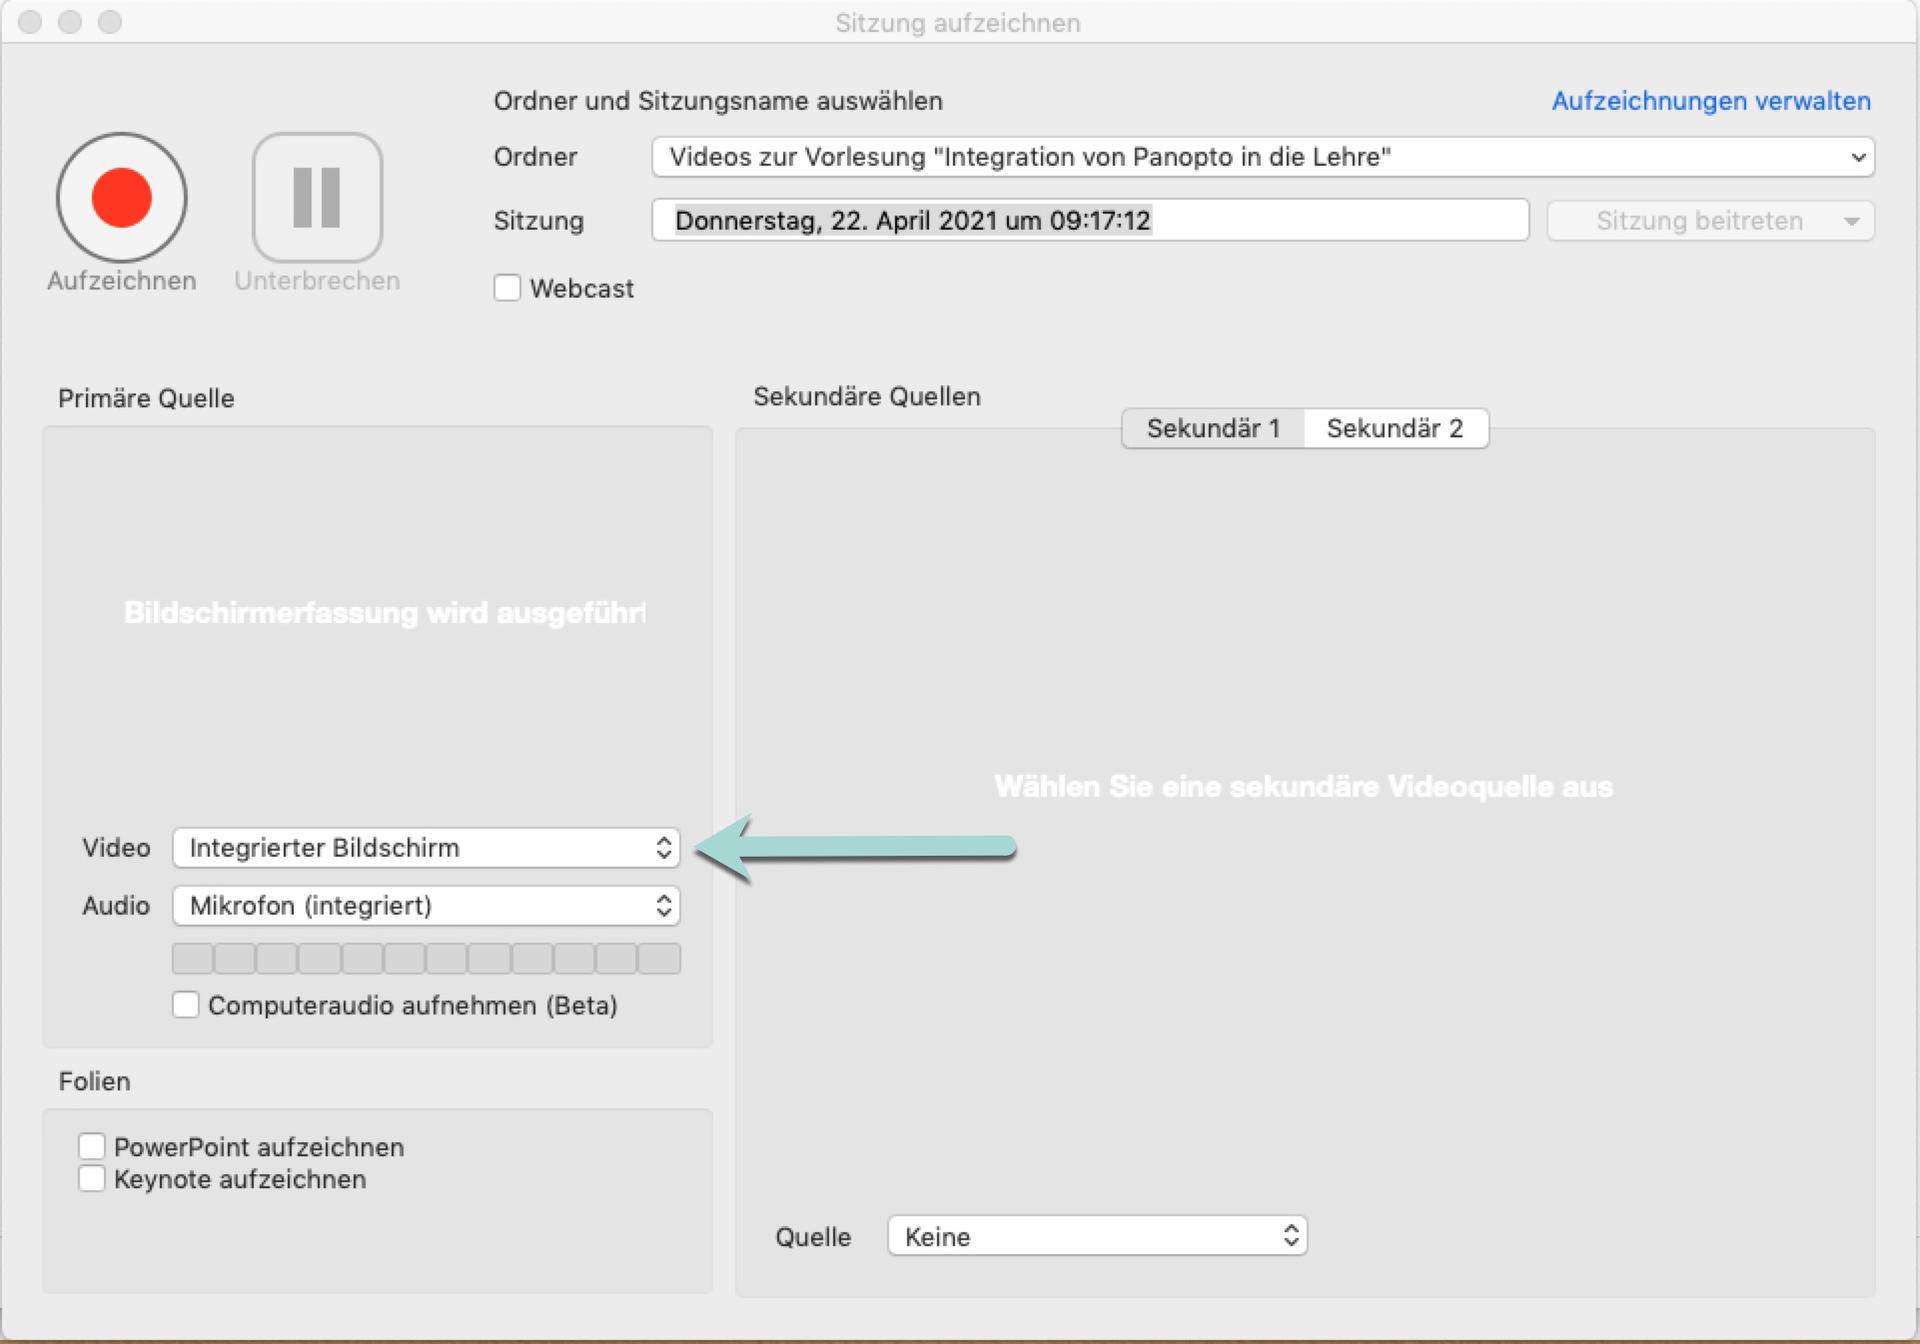Expand the Audio microphone dropdown
Image resolution: width=1920 pixels, height=1344 pixels.
coord(426,906)
